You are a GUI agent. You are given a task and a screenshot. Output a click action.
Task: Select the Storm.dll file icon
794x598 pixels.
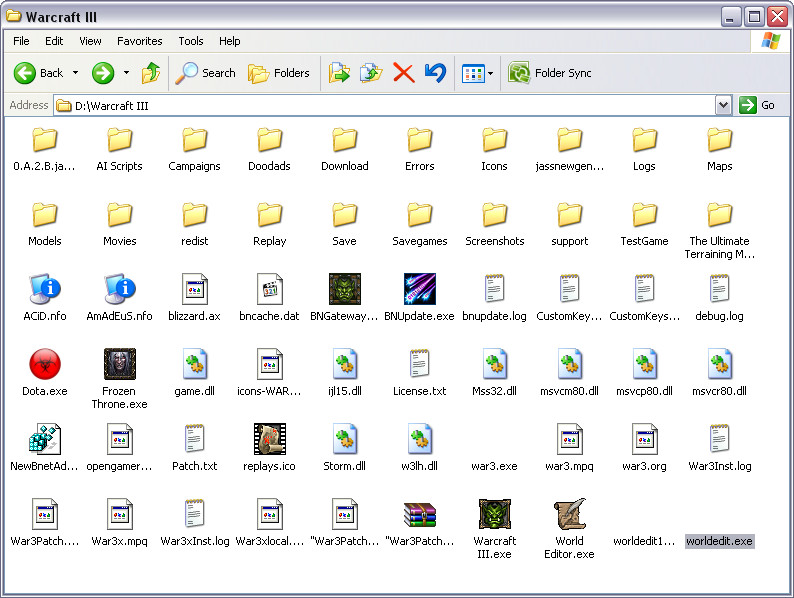coord(344,438)
